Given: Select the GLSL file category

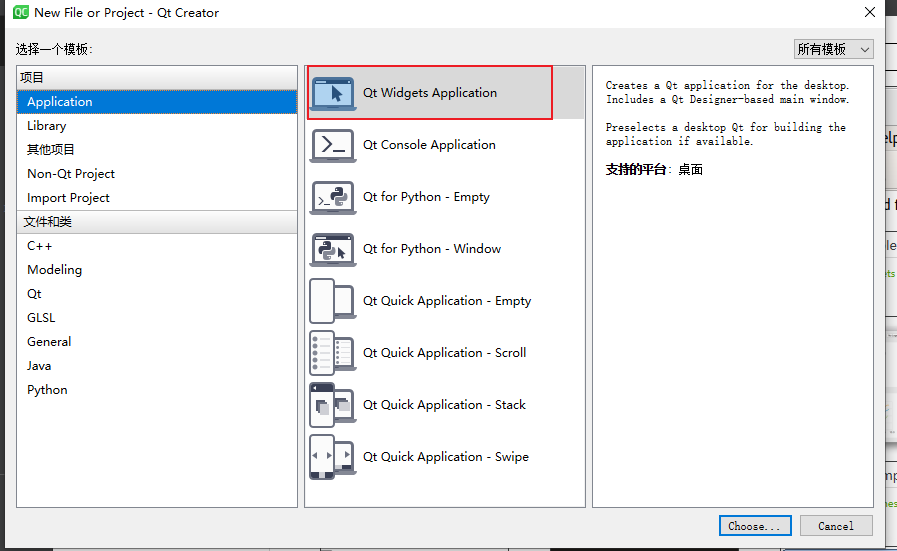Looking at the screenshot, I should point(157,318).
